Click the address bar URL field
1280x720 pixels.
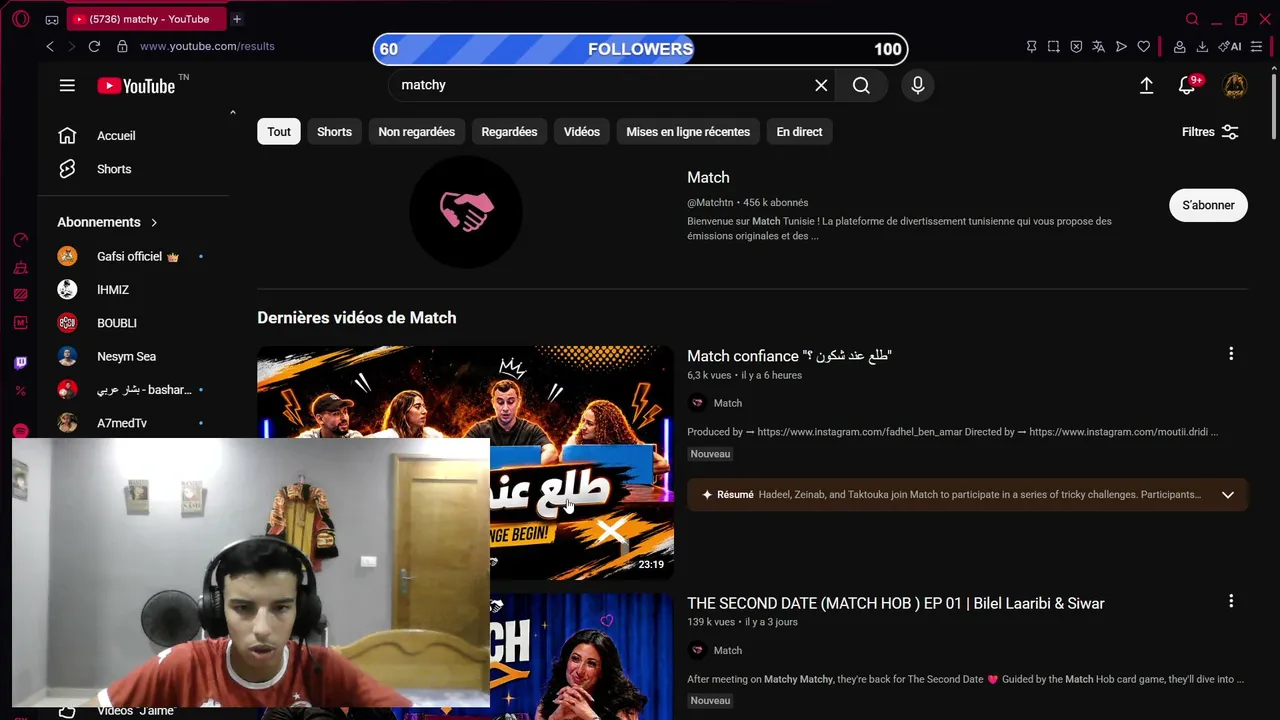207,46
